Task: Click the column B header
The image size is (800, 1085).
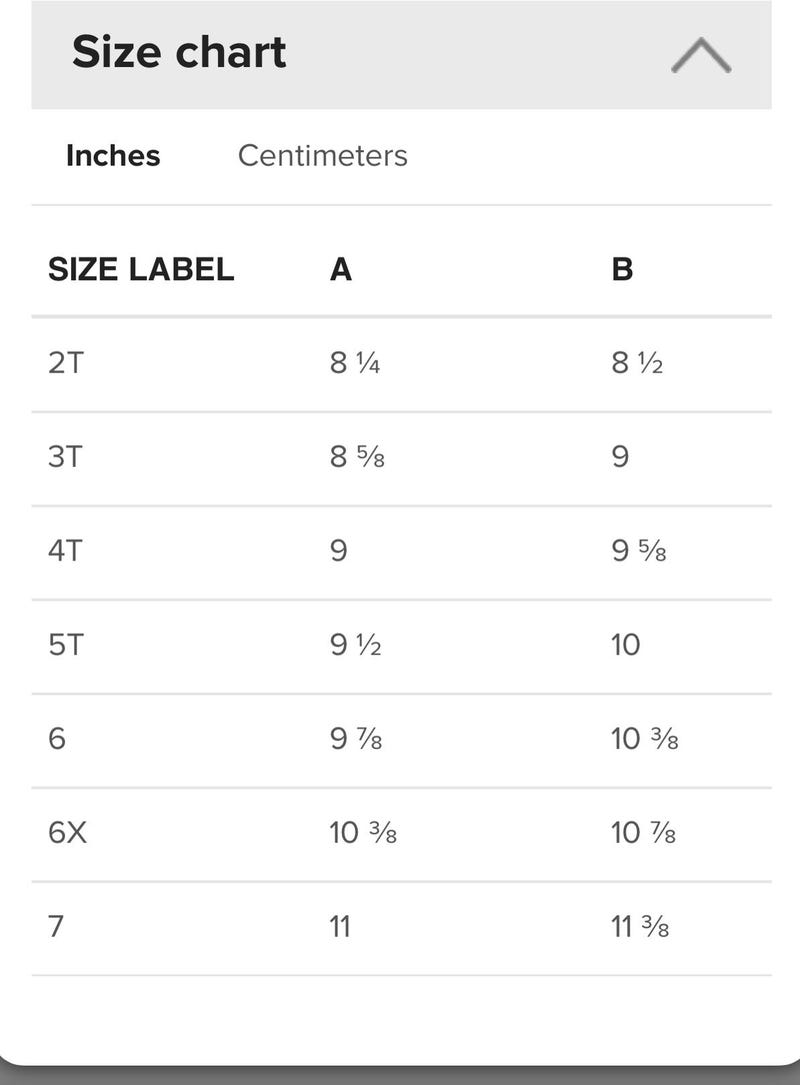Action: (x=622, y=269)
